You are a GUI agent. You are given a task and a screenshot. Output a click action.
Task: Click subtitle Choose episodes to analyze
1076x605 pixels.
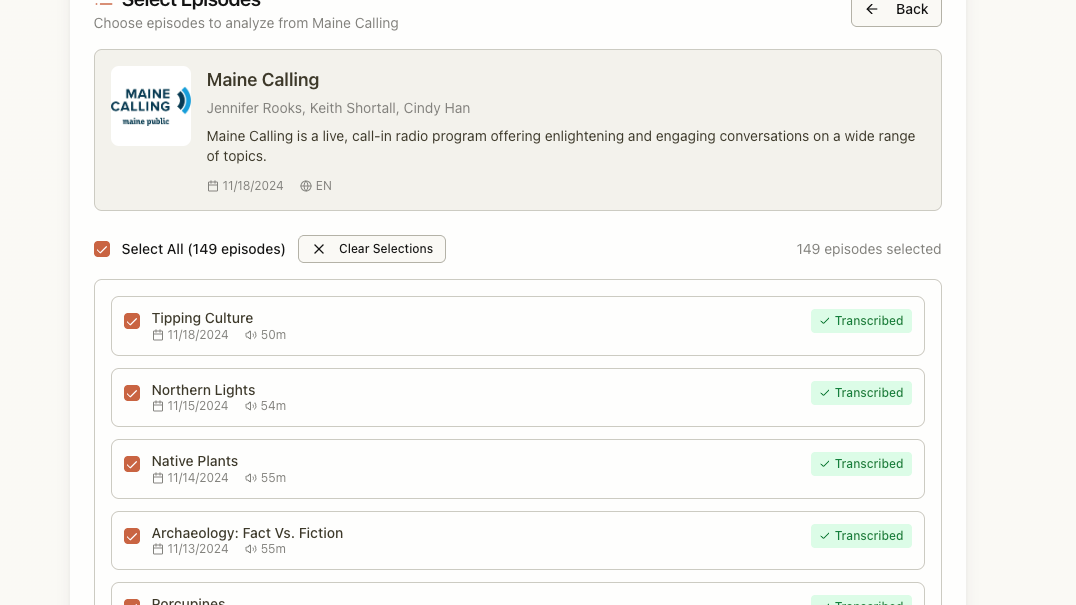click(x=246, y=23)
